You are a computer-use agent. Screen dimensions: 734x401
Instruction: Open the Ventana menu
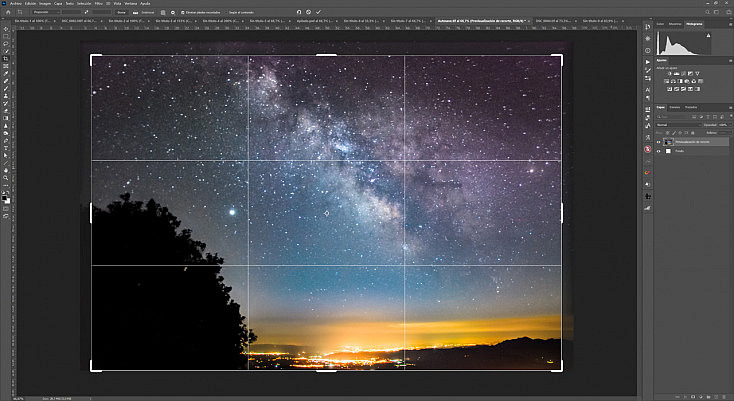(x=131, y=3)
